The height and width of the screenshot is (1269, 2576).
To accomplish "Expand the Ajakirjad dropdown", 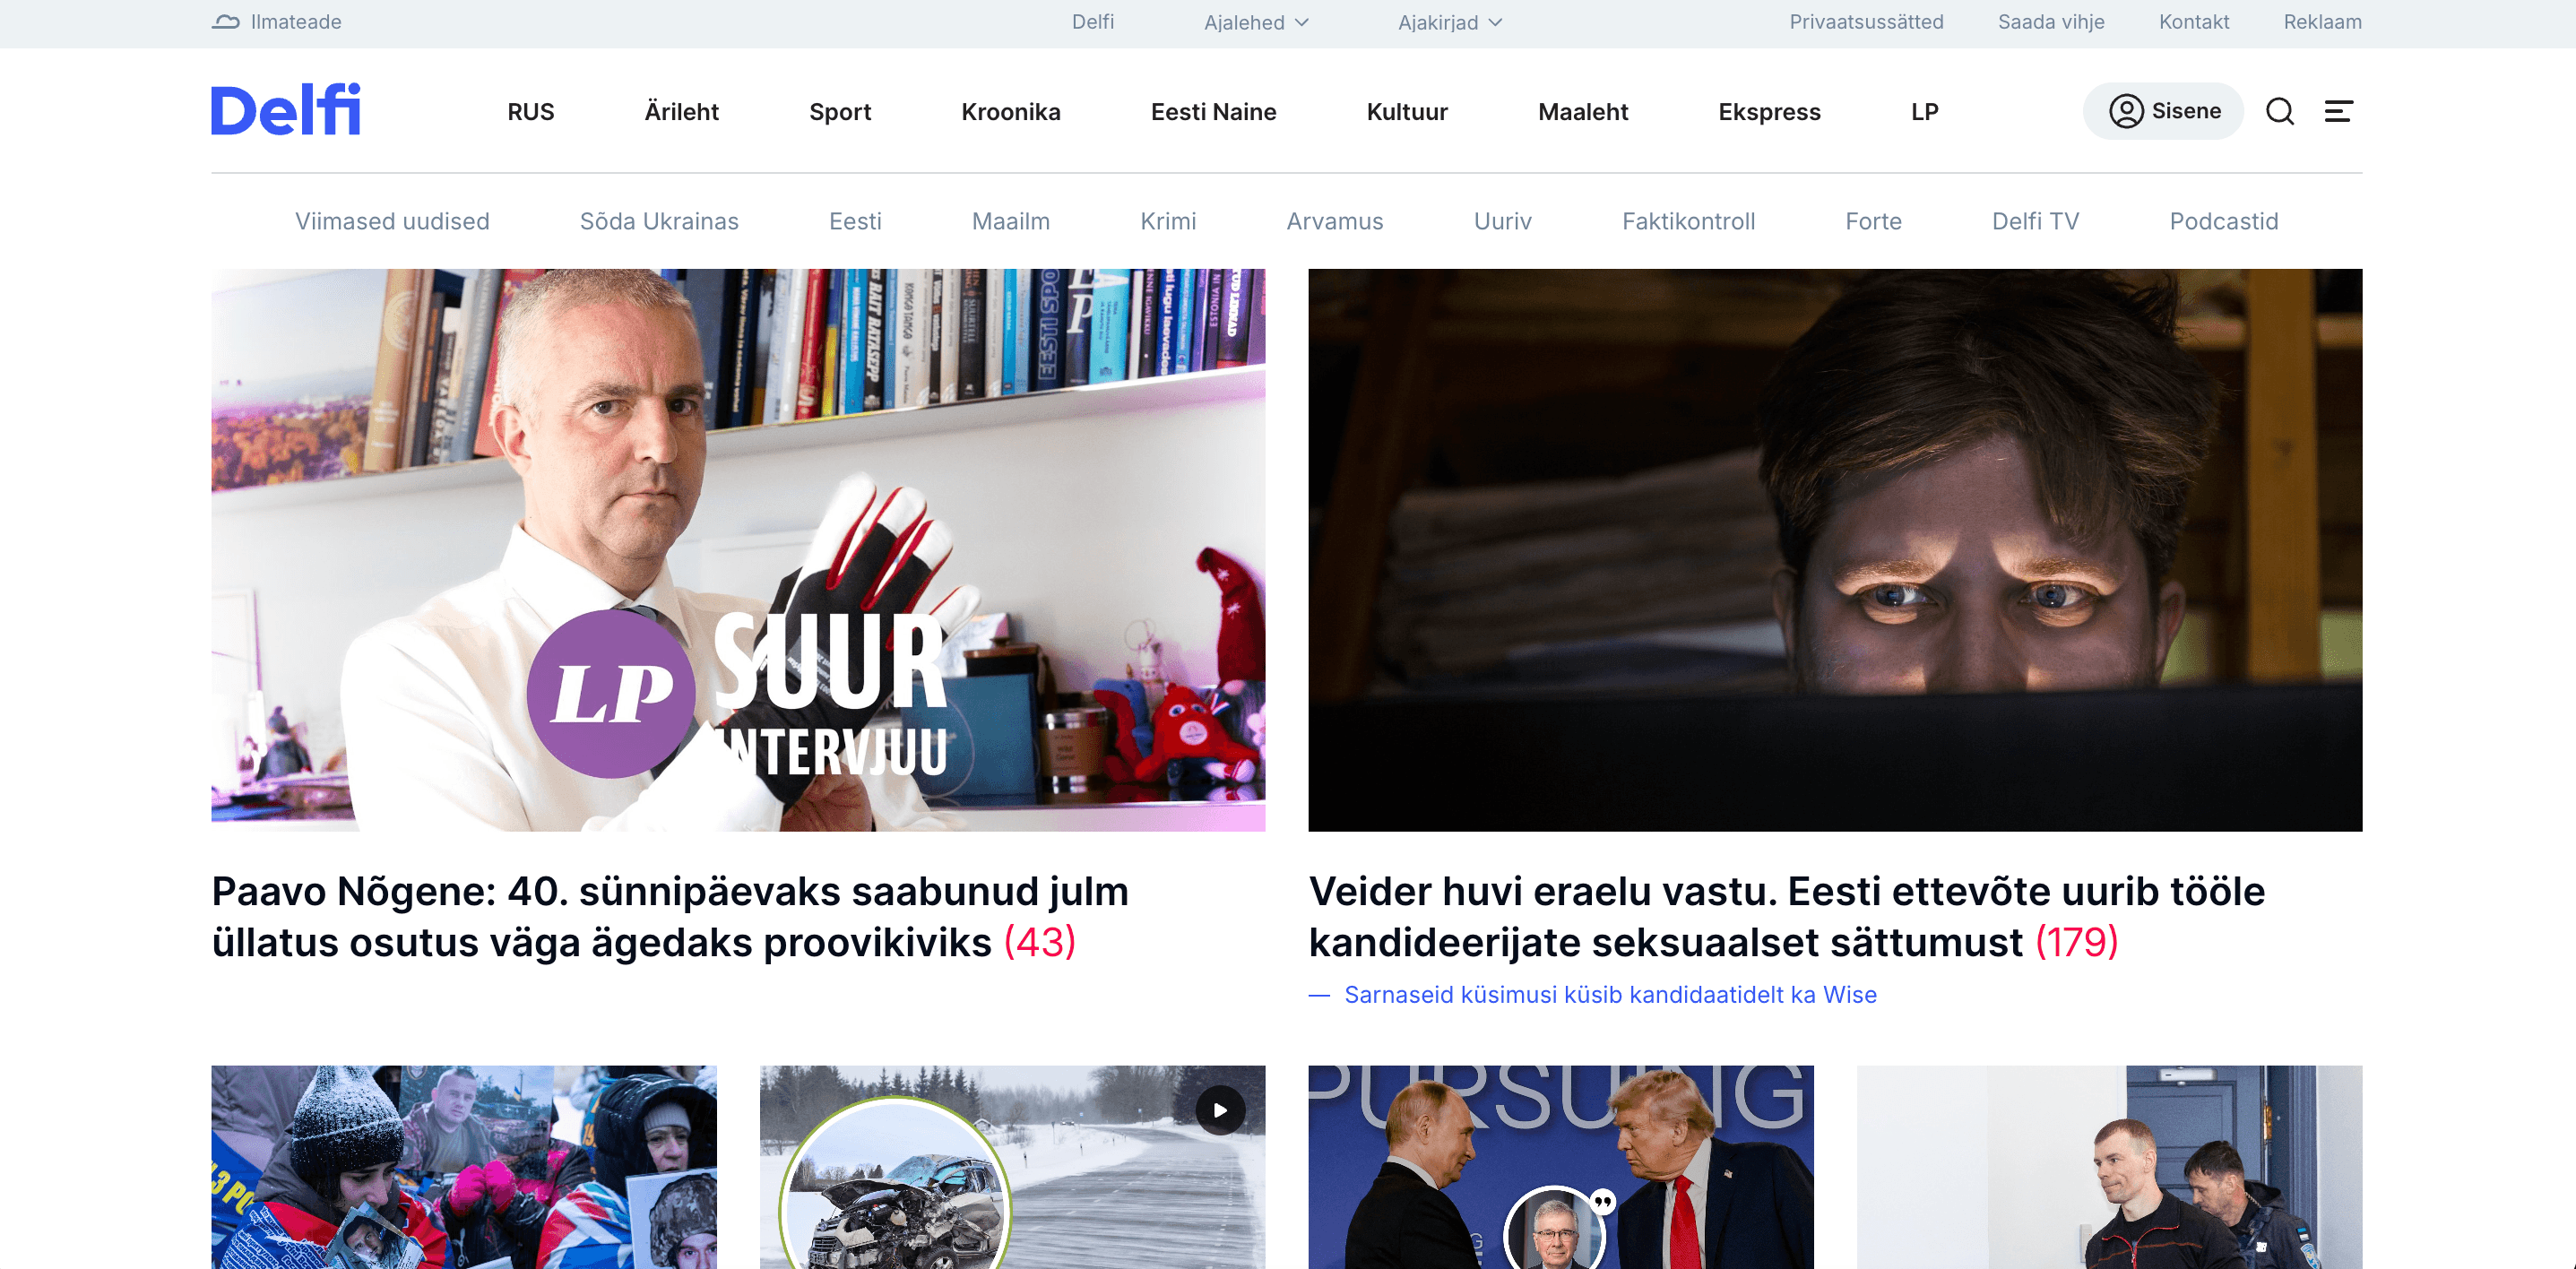I will click(x=1450, y=22).
